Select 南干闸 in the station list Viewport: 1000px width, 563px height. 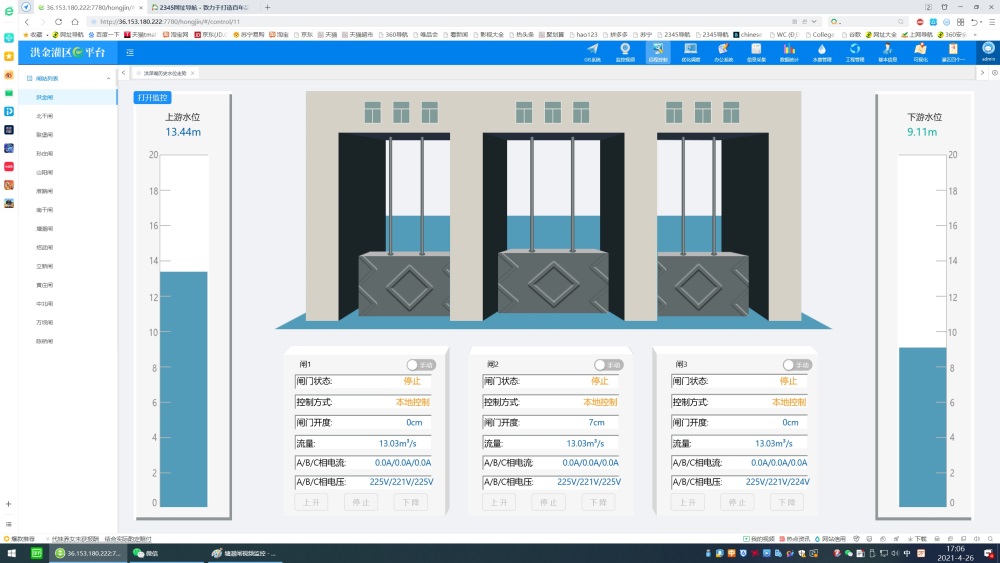coord(45,210)
